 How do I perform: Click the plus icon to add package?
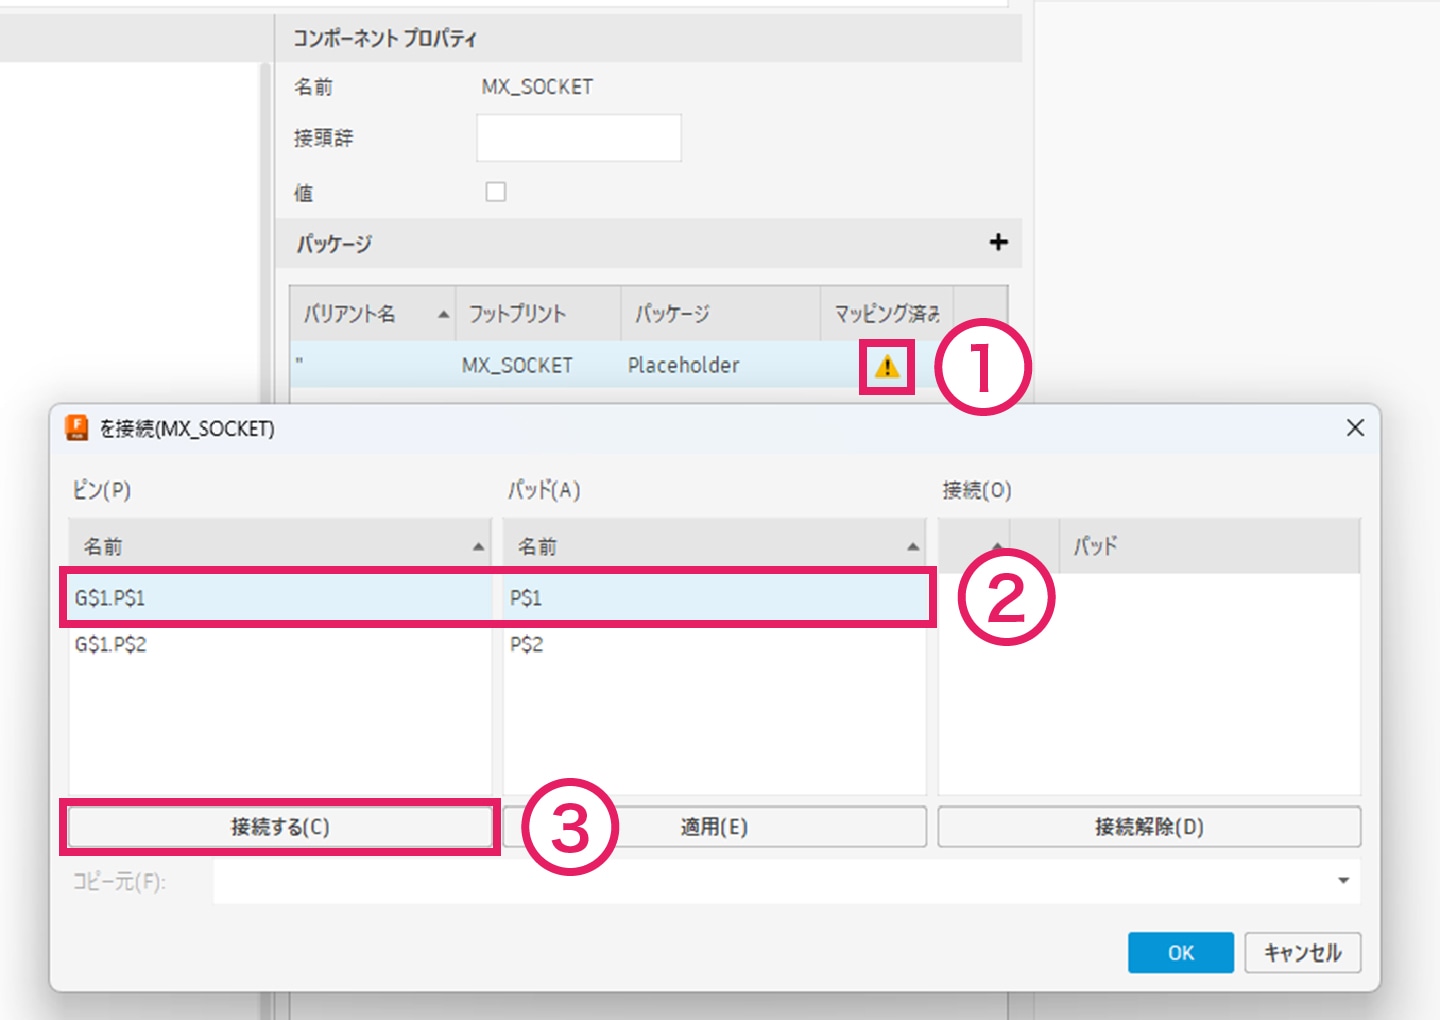(998, 242)
